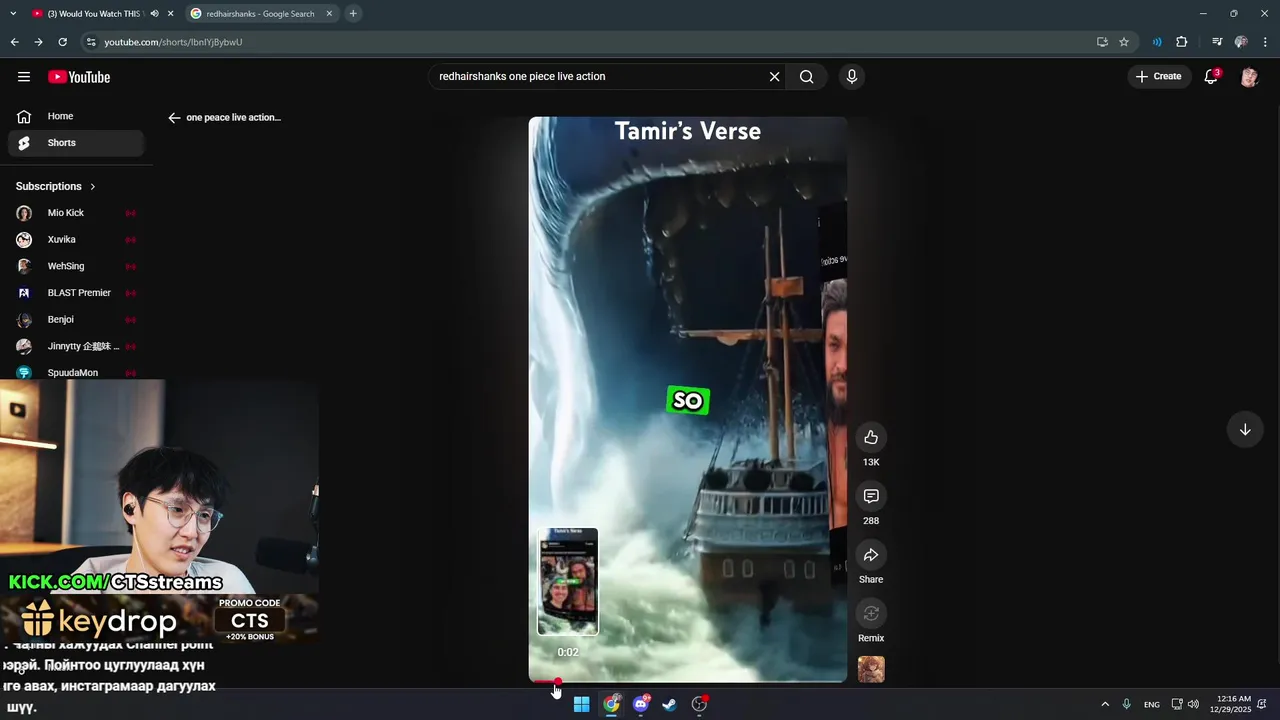Open the Create button menu

point(1159,76)
